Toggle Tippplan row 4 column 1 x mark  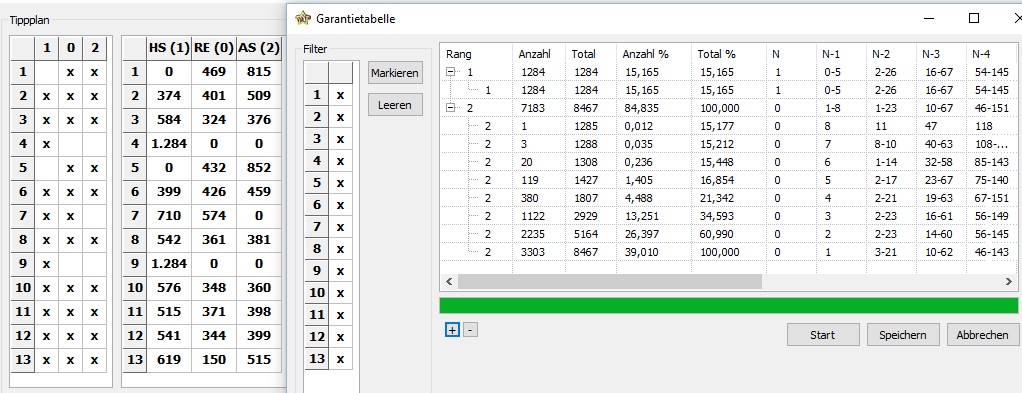pyautogui.click(x=46, y=143)
